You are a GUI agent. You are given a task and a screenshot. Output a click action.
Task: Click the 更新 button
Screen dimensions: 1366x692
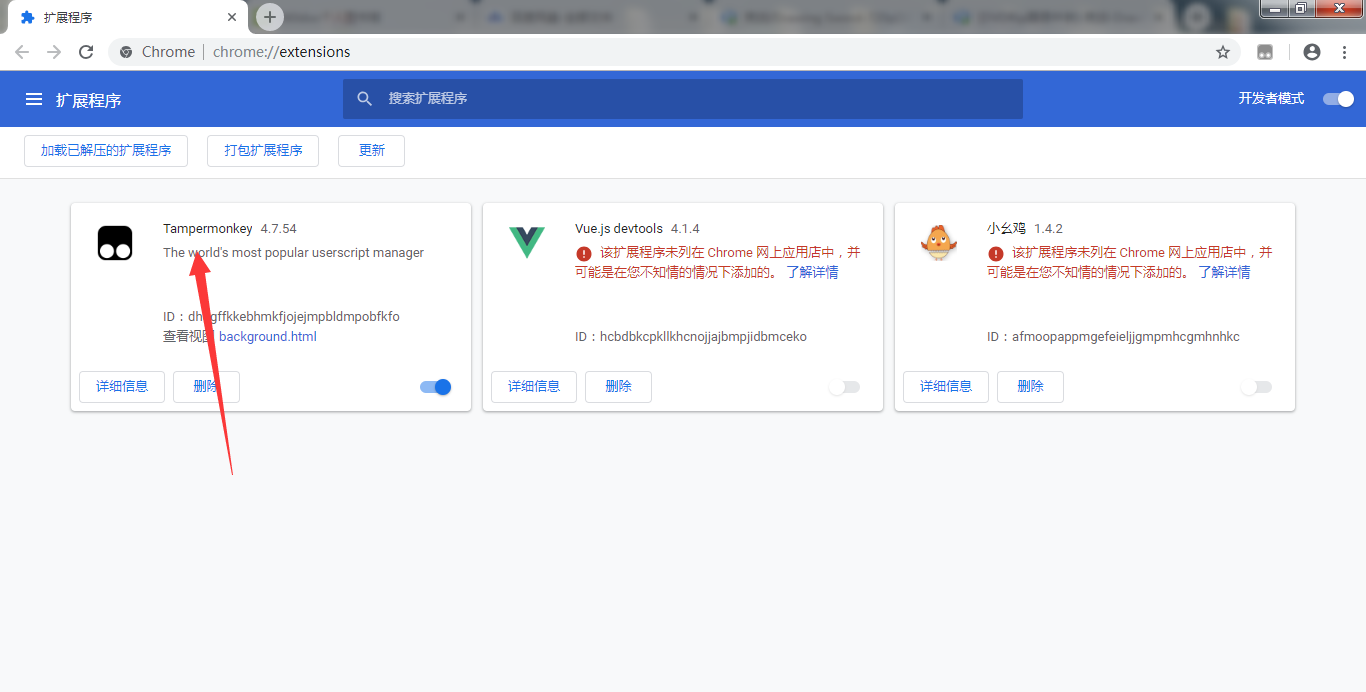[372, 151]
